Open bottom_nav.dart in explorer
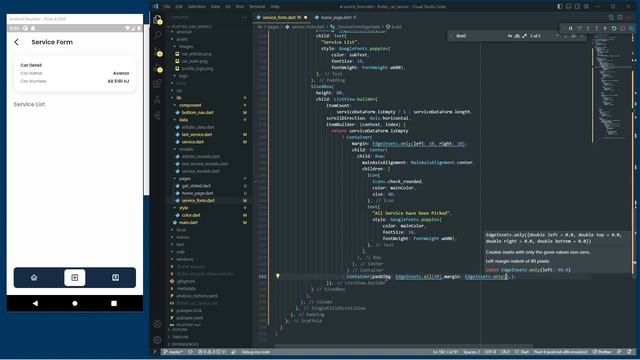Image resolution: width=640 pixels, height=360 pixels. 198,113
